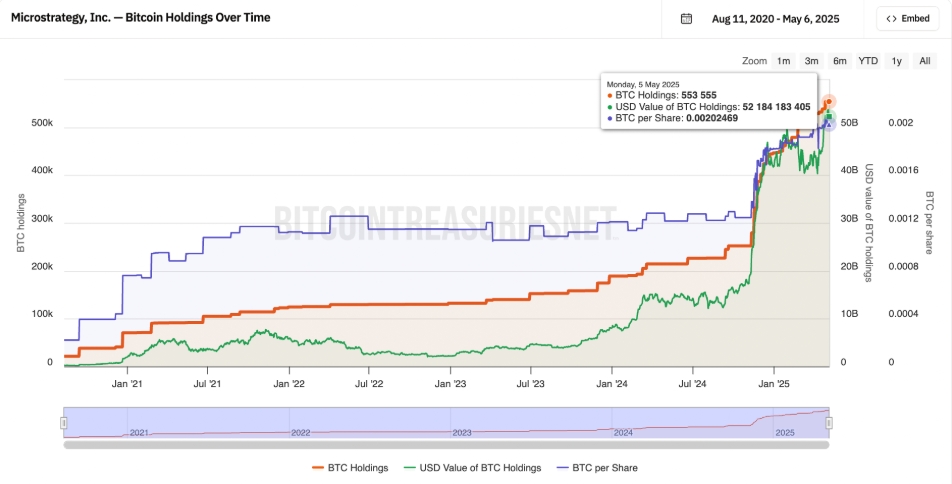Click the chart title Microstrategy, Inc. — Bitcoin Holdings Over Time

tap(141, 18)
